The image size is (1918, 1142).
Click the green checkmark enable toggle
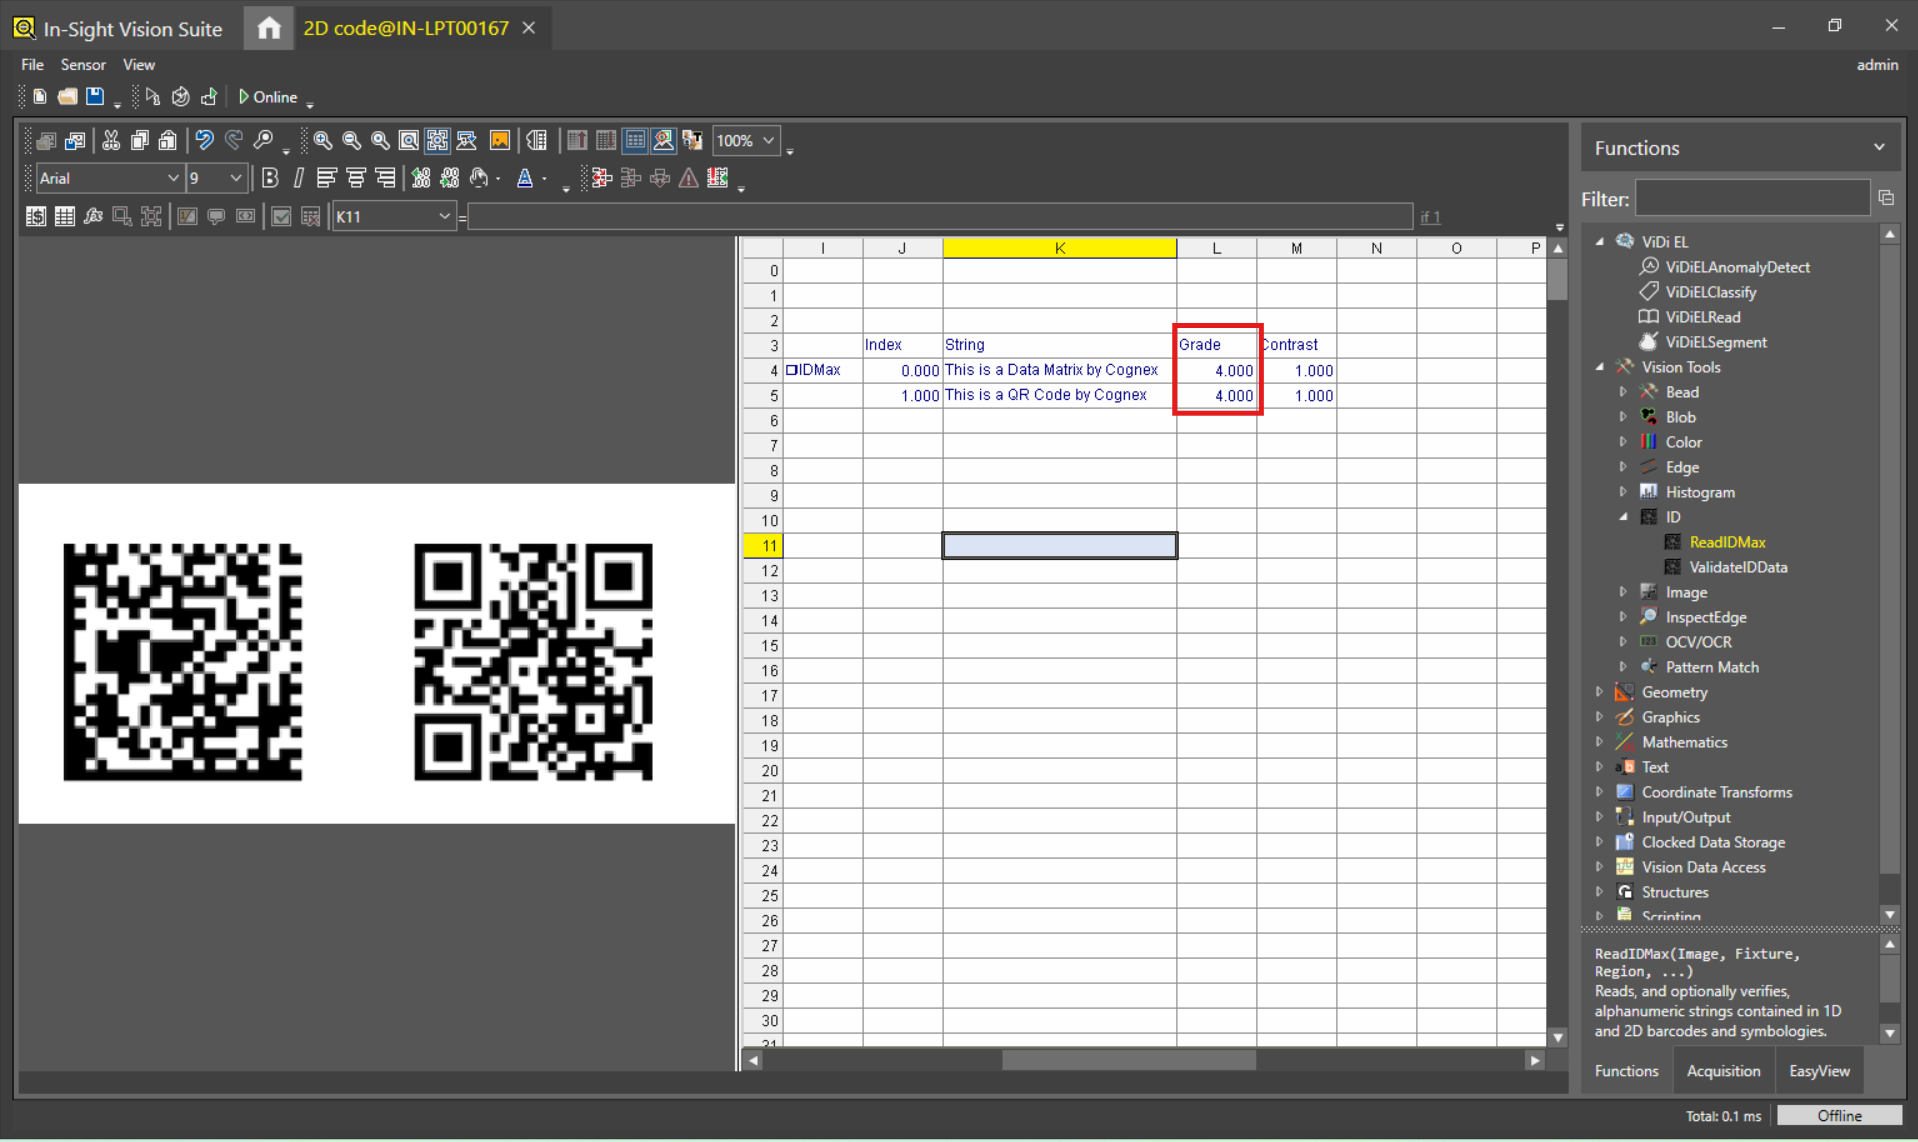pos(281,216)
